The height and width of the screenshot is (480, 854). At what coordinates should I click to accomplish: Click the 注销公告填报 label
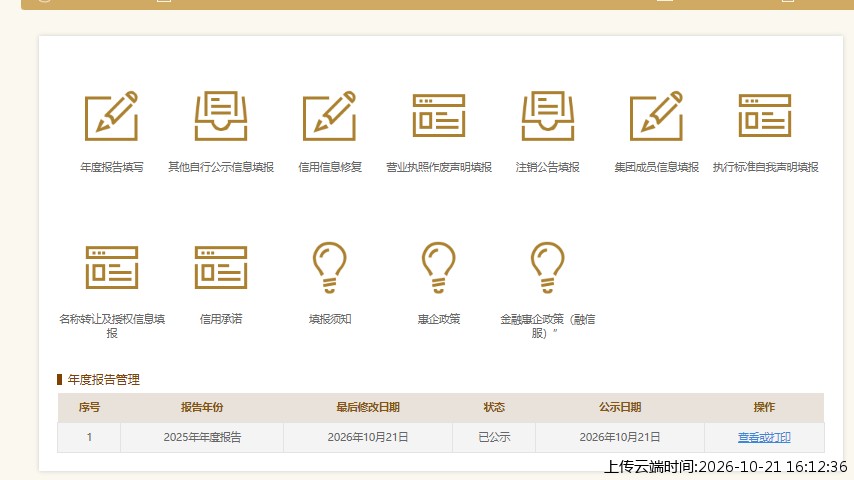click(547, 167)
